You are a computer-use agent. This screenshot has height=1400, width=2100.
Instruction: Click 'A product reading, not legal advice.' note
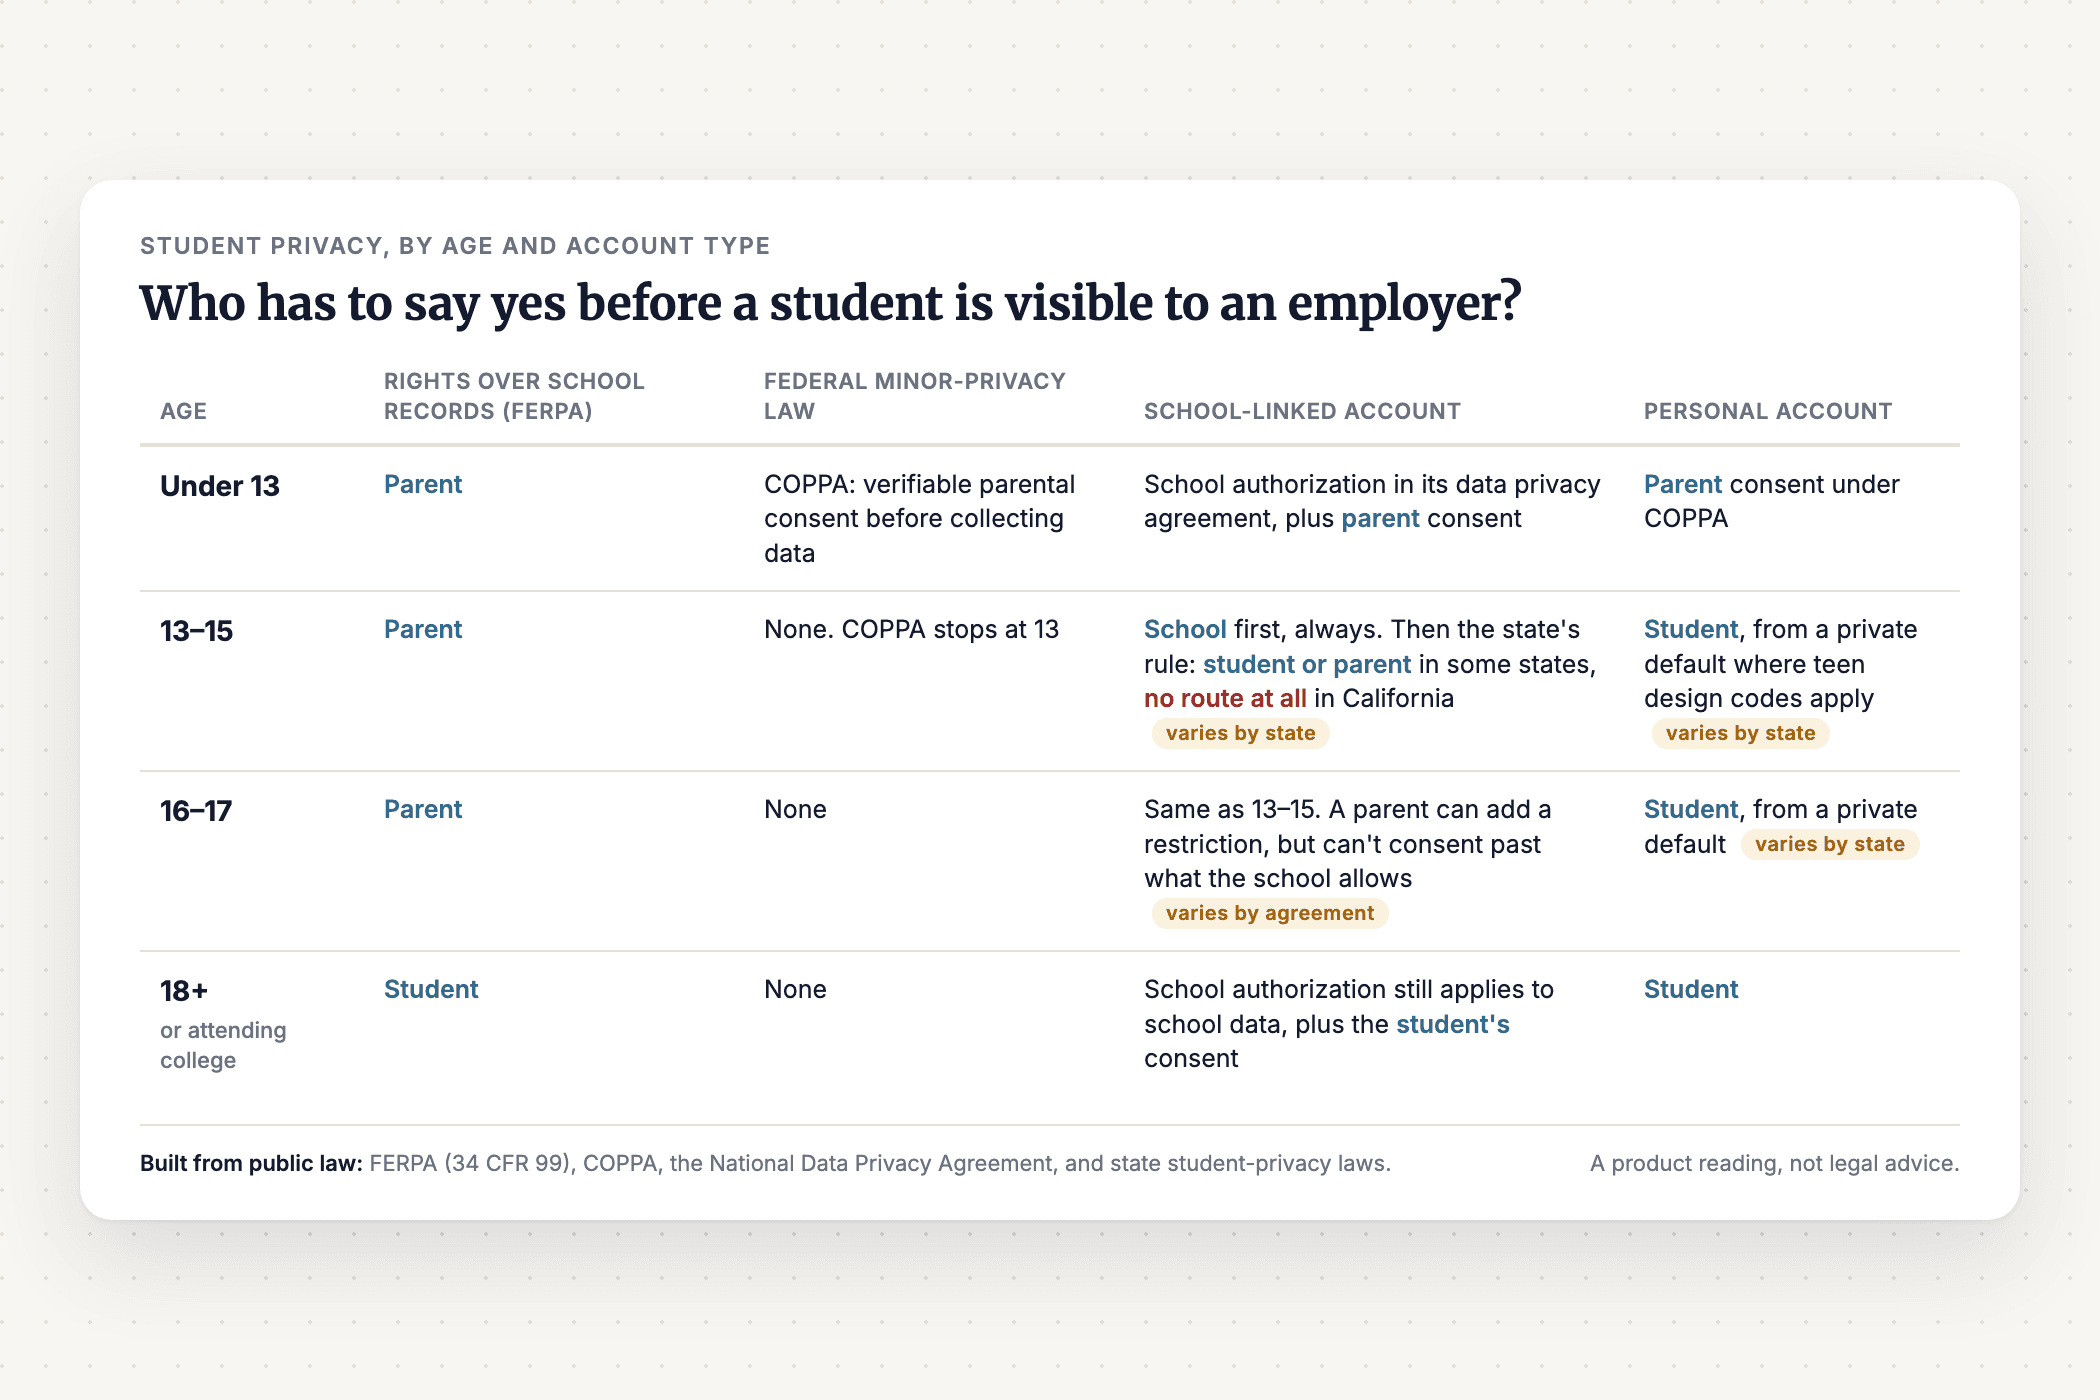(1775, 1164)
